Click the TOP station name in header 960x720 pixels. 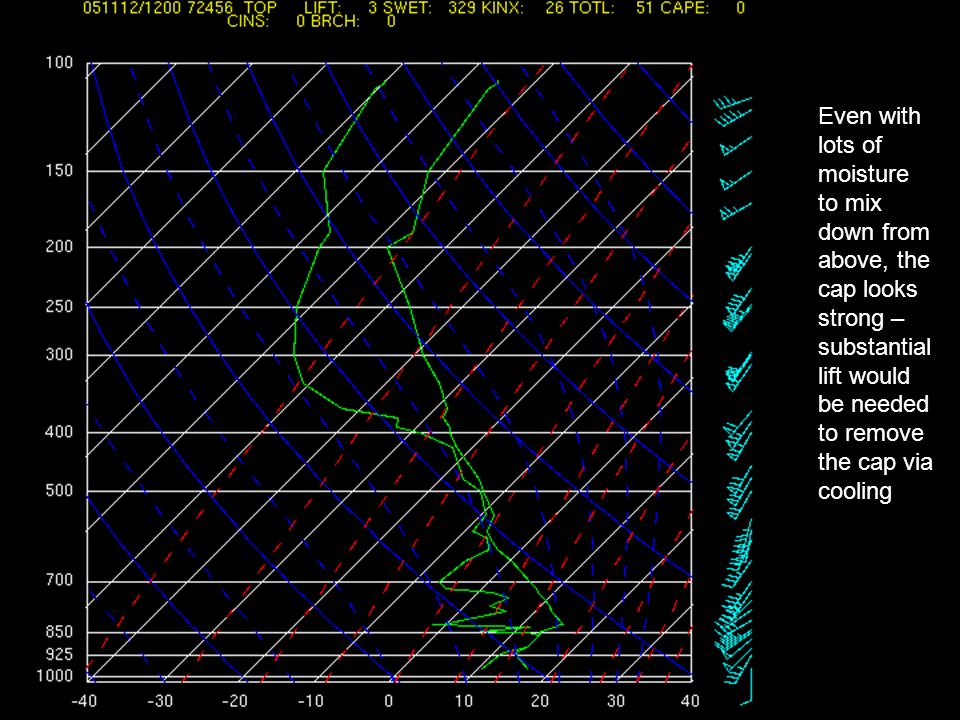(x=260, y=8)
